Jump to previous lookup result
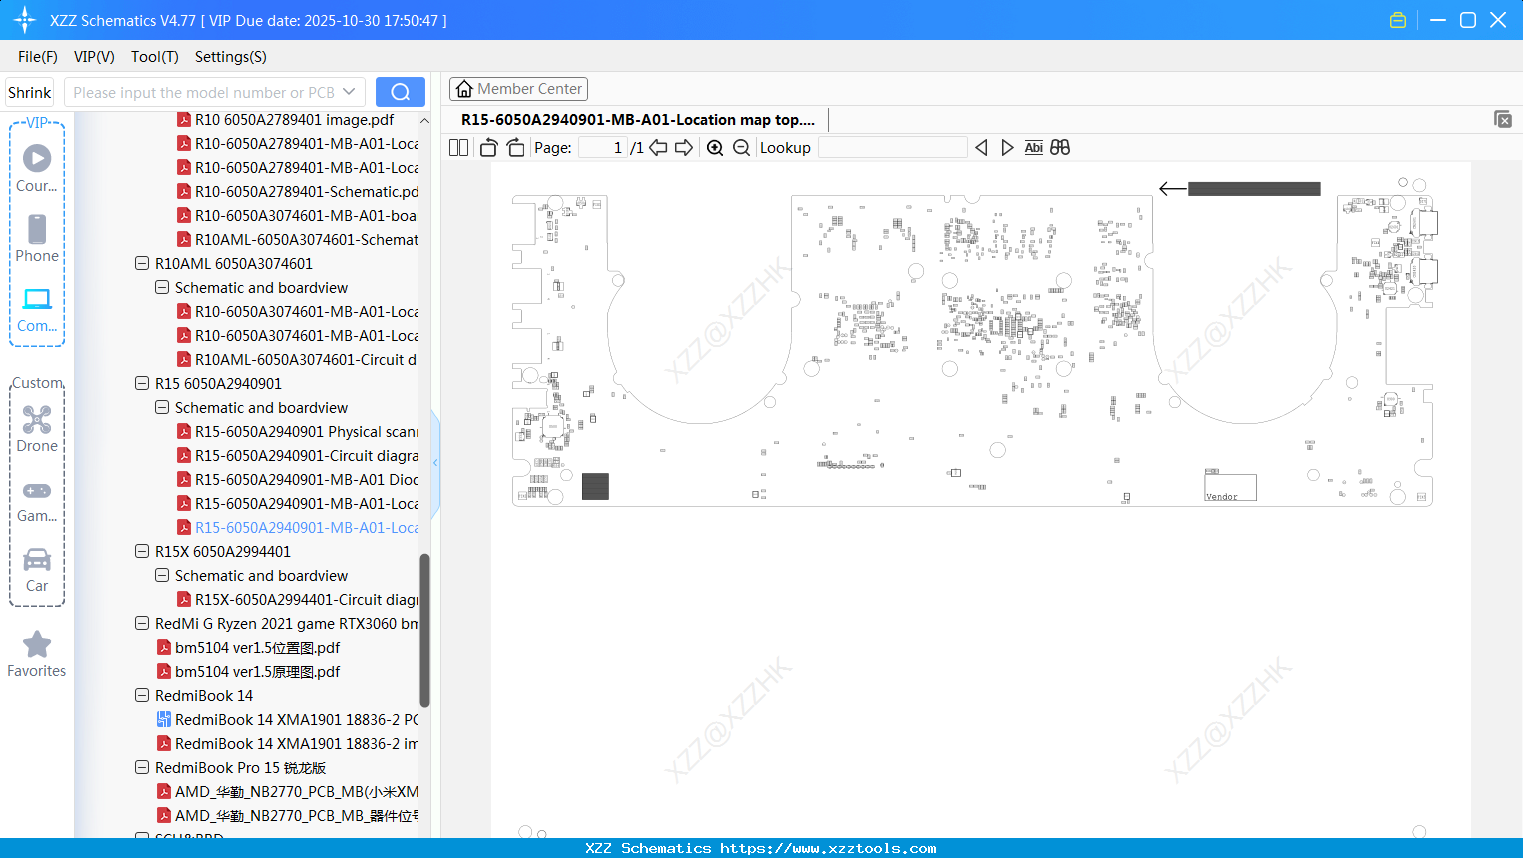 point(981,148)
